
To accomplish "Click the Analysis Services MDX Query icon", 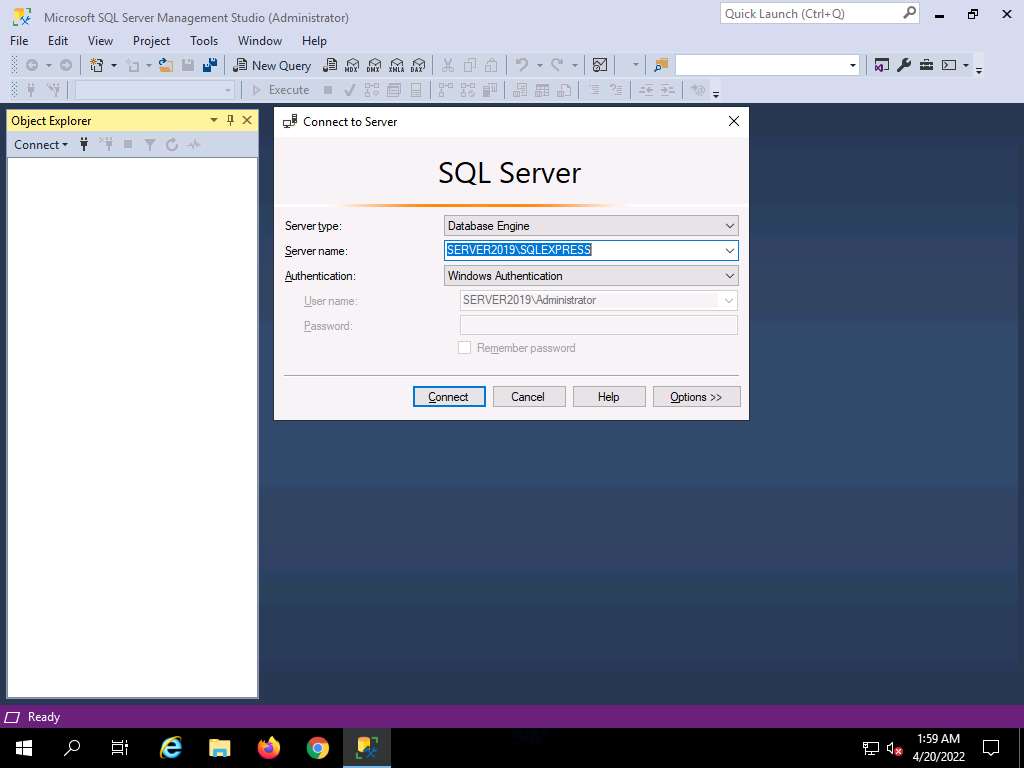I will pos(351,65).
